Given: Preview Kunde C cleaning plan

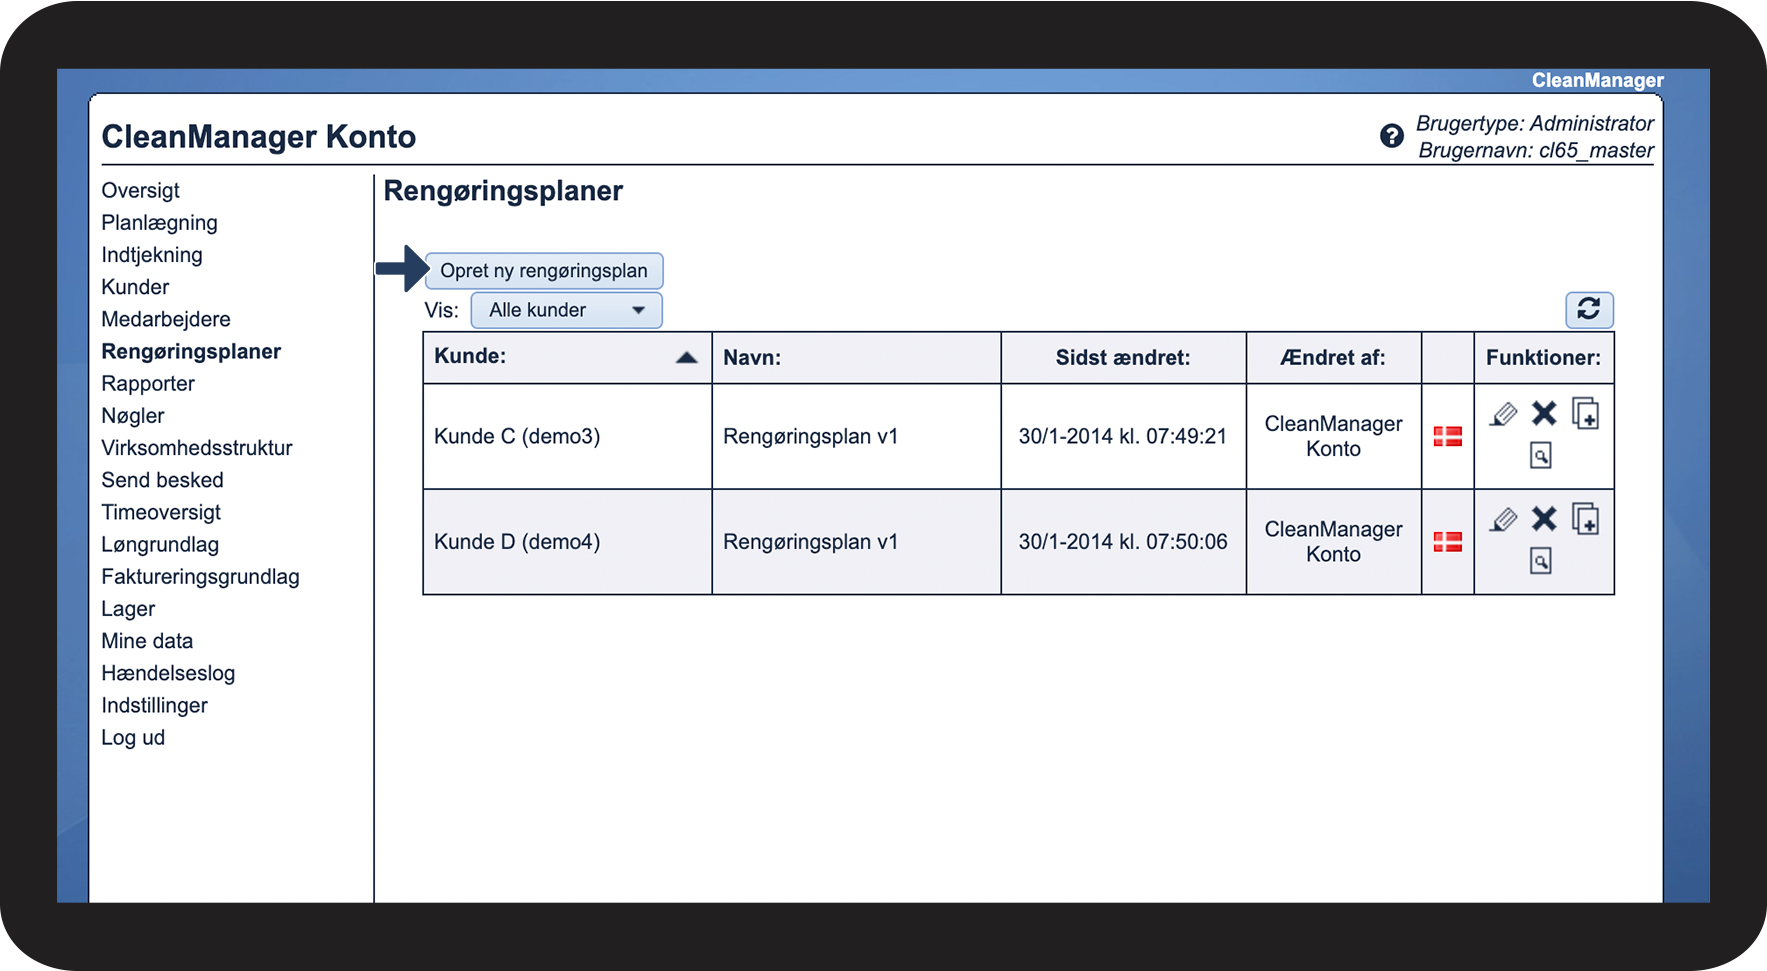Looking at the screenshot, I should coord(1541,456).
